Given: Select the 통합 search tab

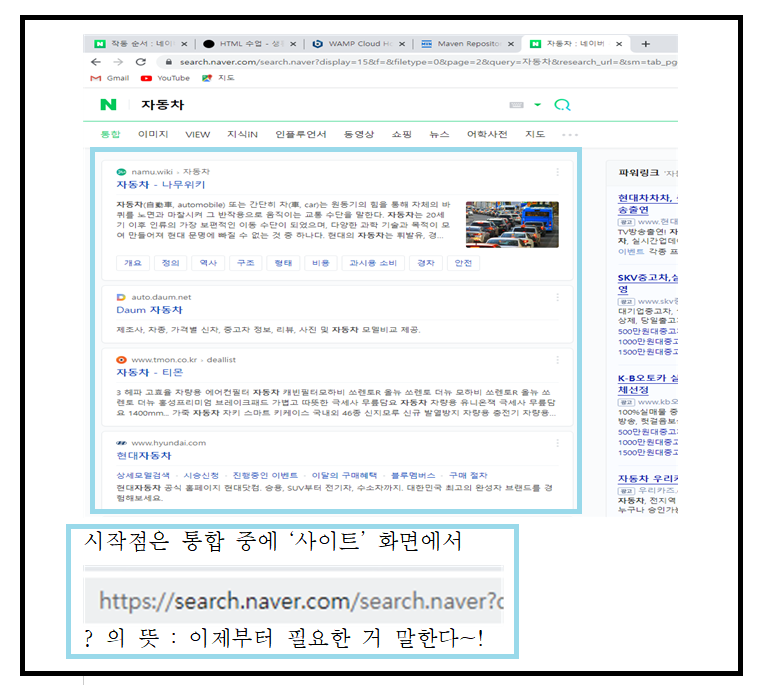Looking at the screenshot, I should 110,134.
